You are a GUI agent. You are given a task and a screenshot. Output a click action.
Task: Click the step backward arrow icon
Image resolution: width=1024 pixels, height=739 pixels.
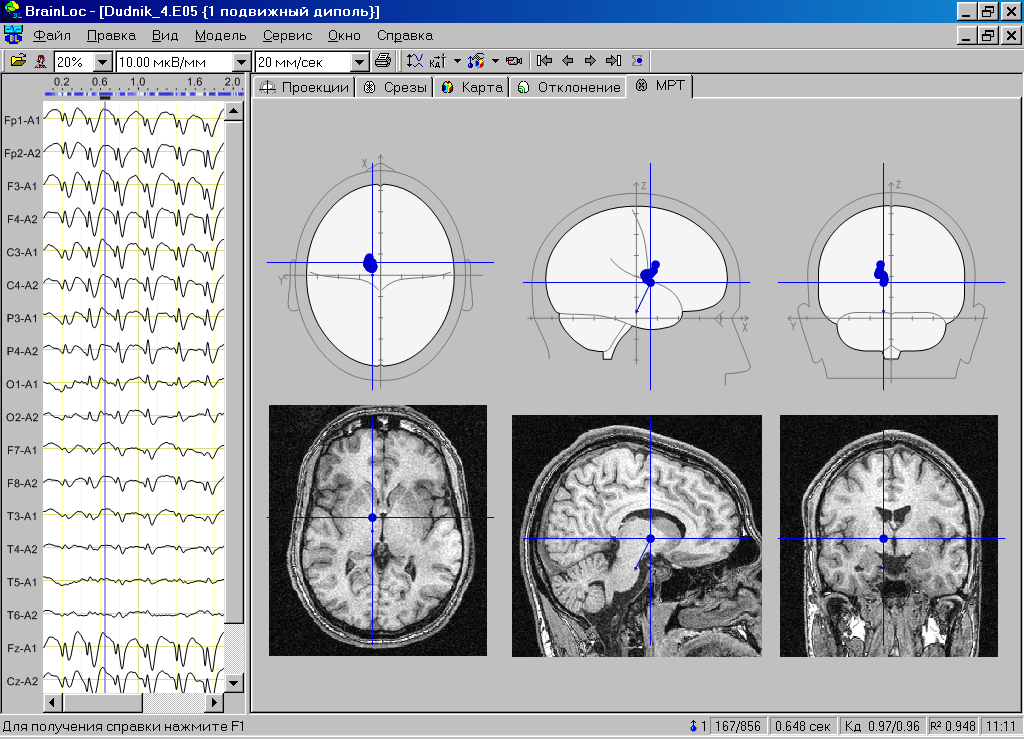567,61
